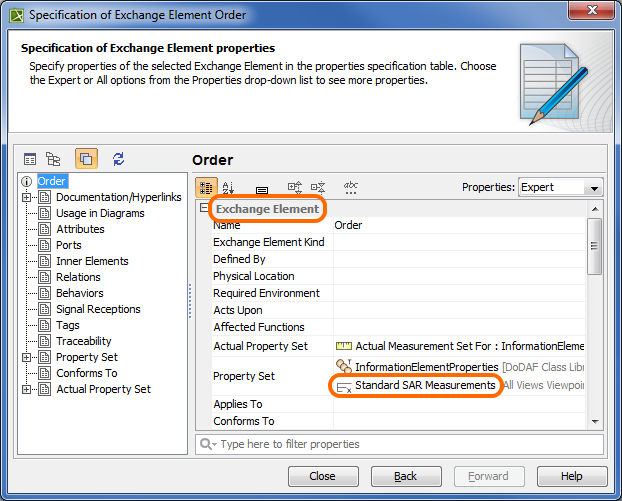
Task: Click the tree structure view icon
Action: tap(53, 159)
